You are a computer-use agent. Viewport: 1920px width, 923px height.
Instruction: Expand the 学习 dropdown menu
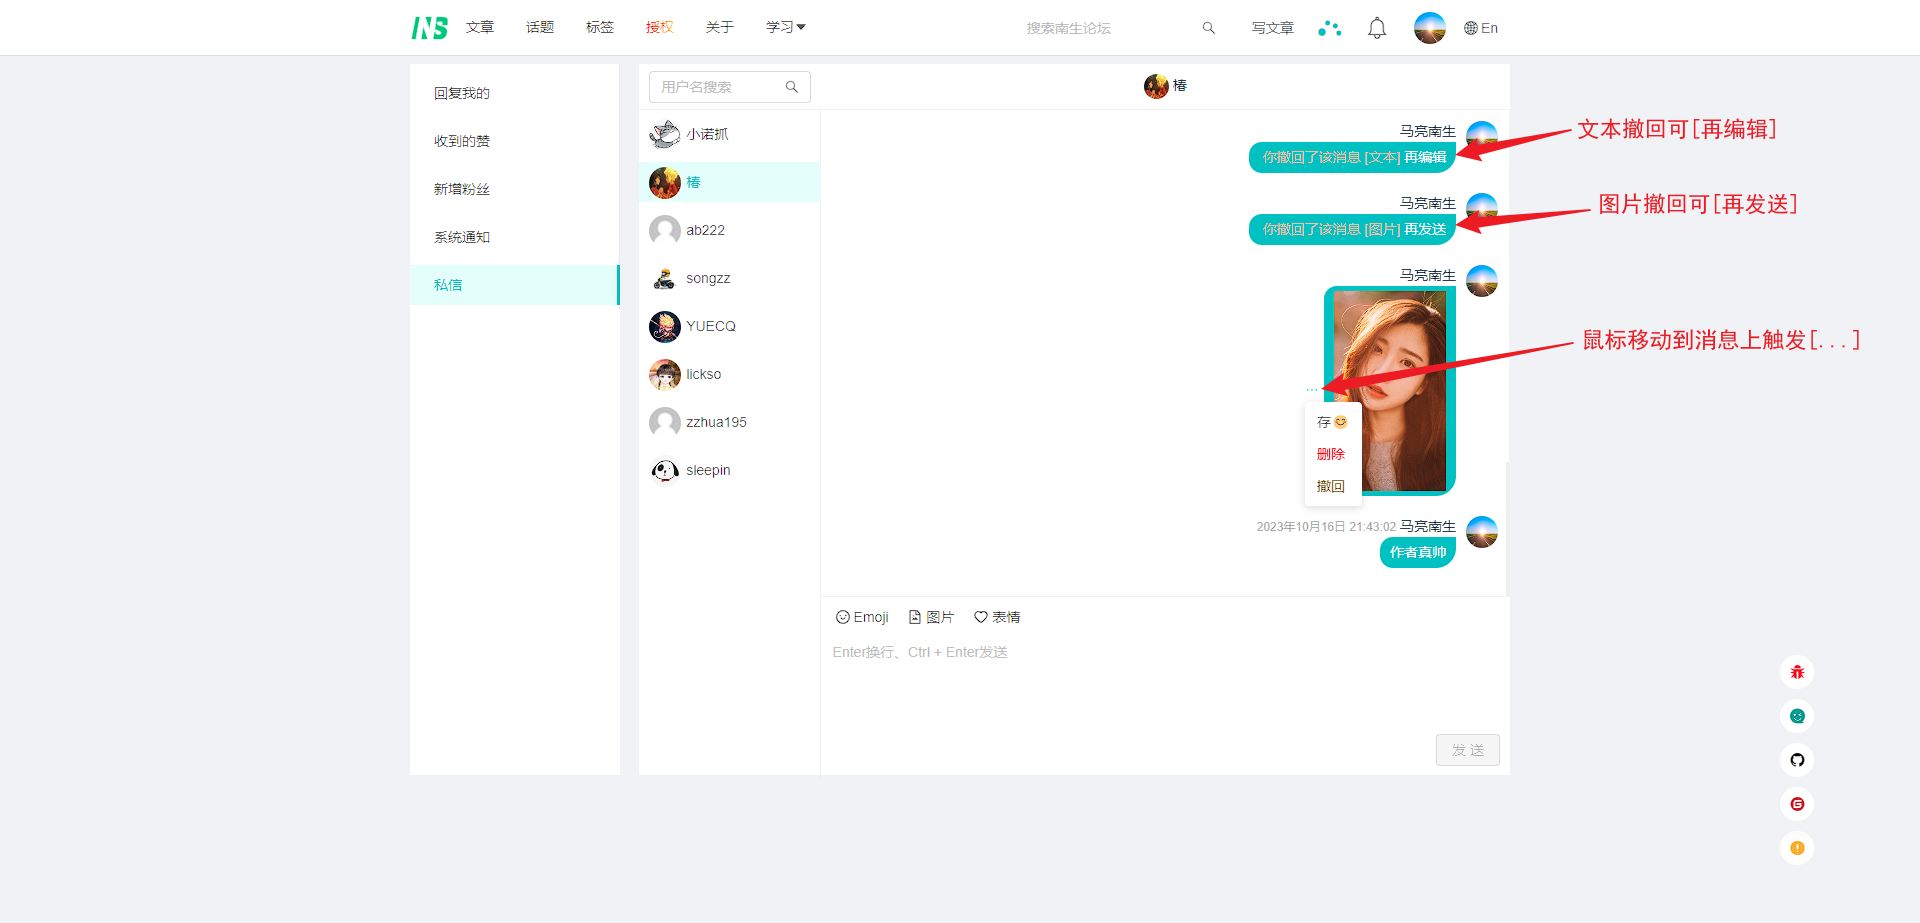pos(785,27)
